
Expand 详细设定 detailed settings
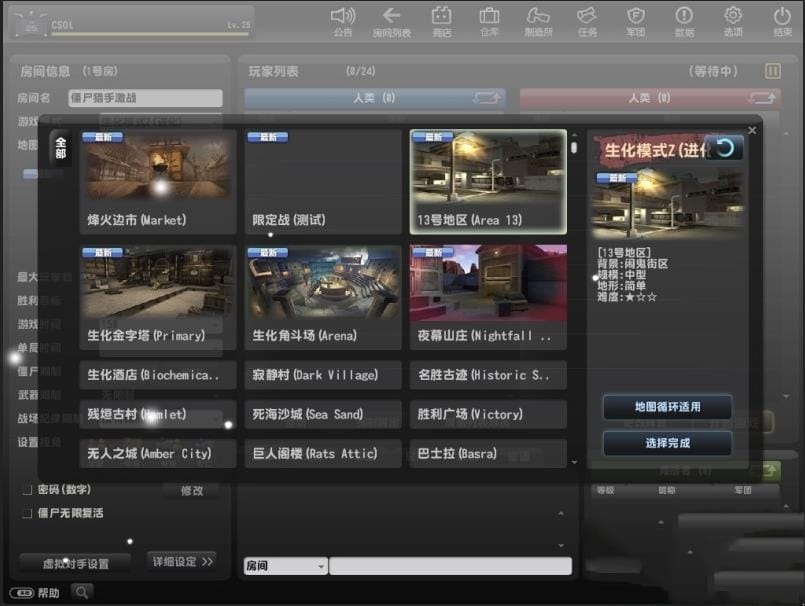point(182,561)
